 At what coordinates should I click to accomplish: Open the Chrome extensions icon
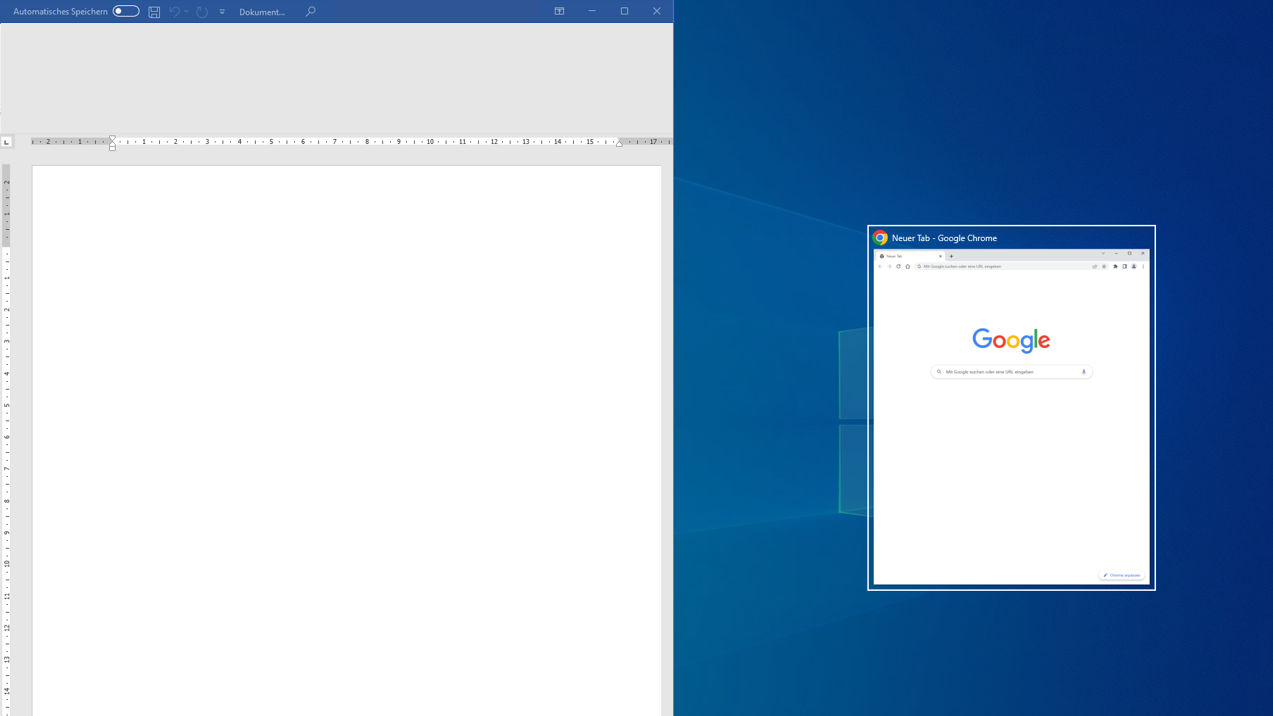[1115, 266]
